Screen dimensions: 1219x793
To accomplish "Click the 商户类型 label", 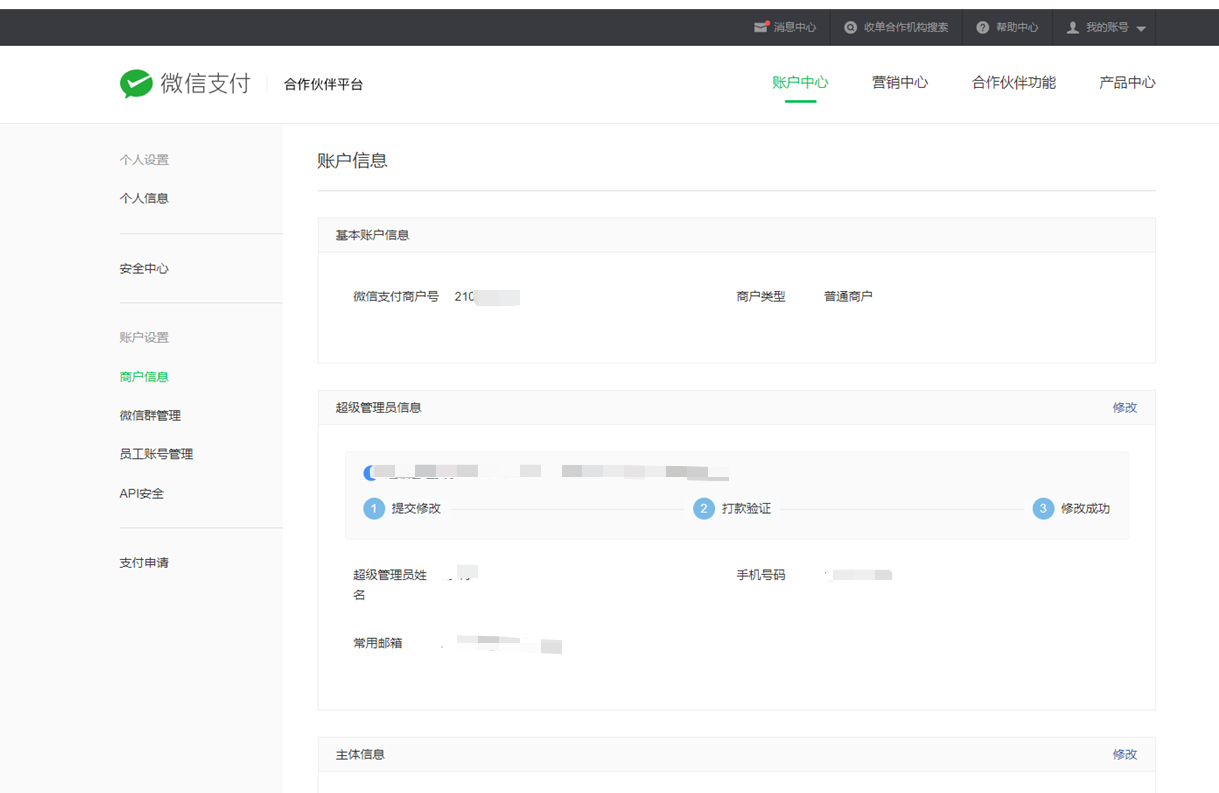I will point(761,297).
